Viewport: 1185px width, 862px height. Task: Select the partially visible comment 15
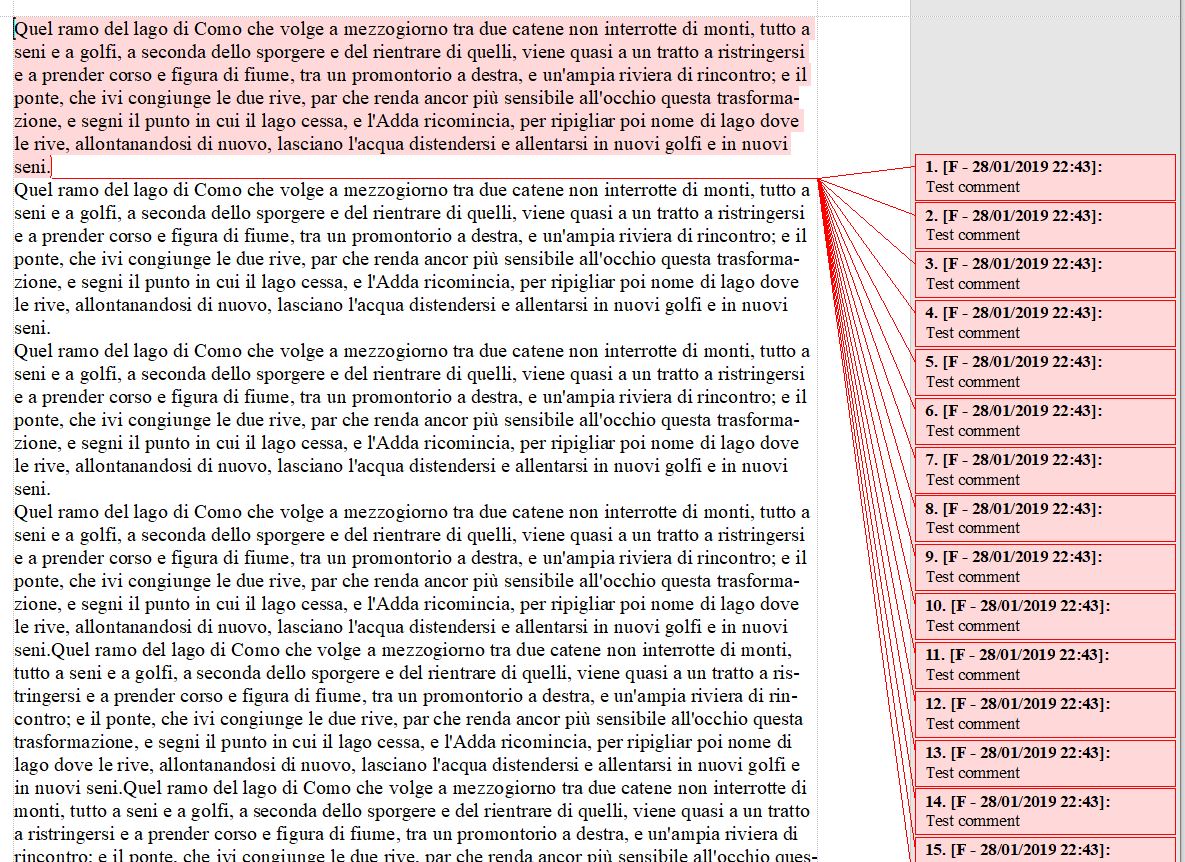pyautogui.click(x=1045, y=851)
